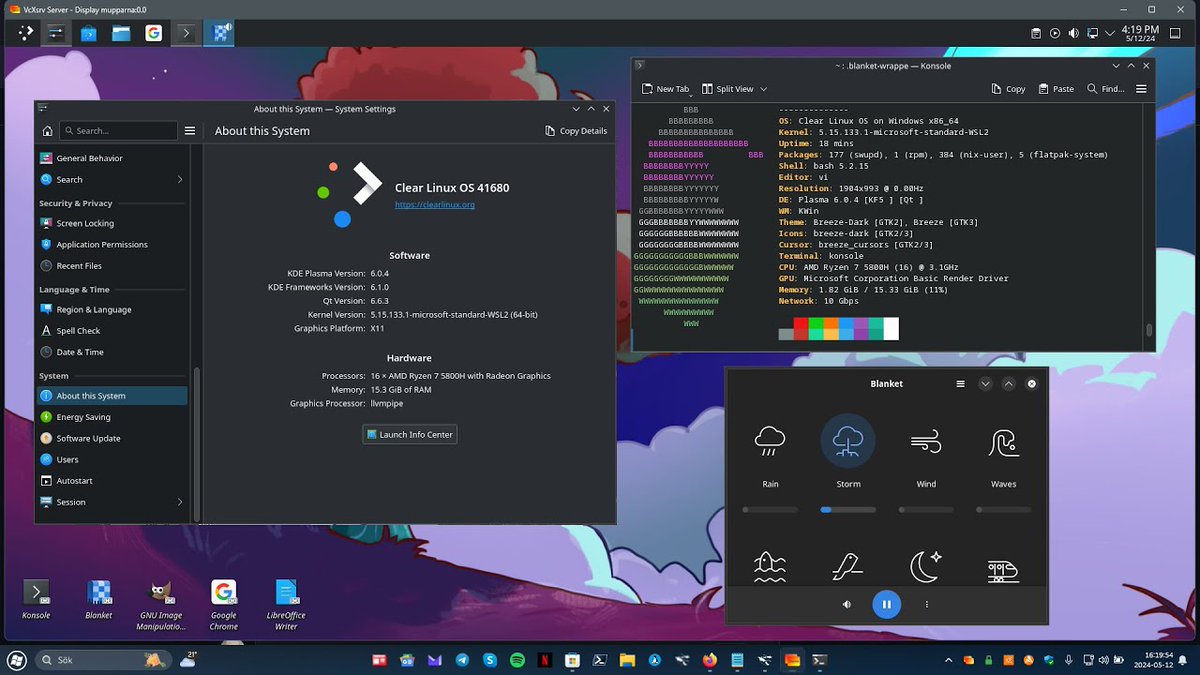Click Blanket task in Plasma panel
Viewport: 1200px width, 675px height.
pyautogui.click(x=218, y=33)
